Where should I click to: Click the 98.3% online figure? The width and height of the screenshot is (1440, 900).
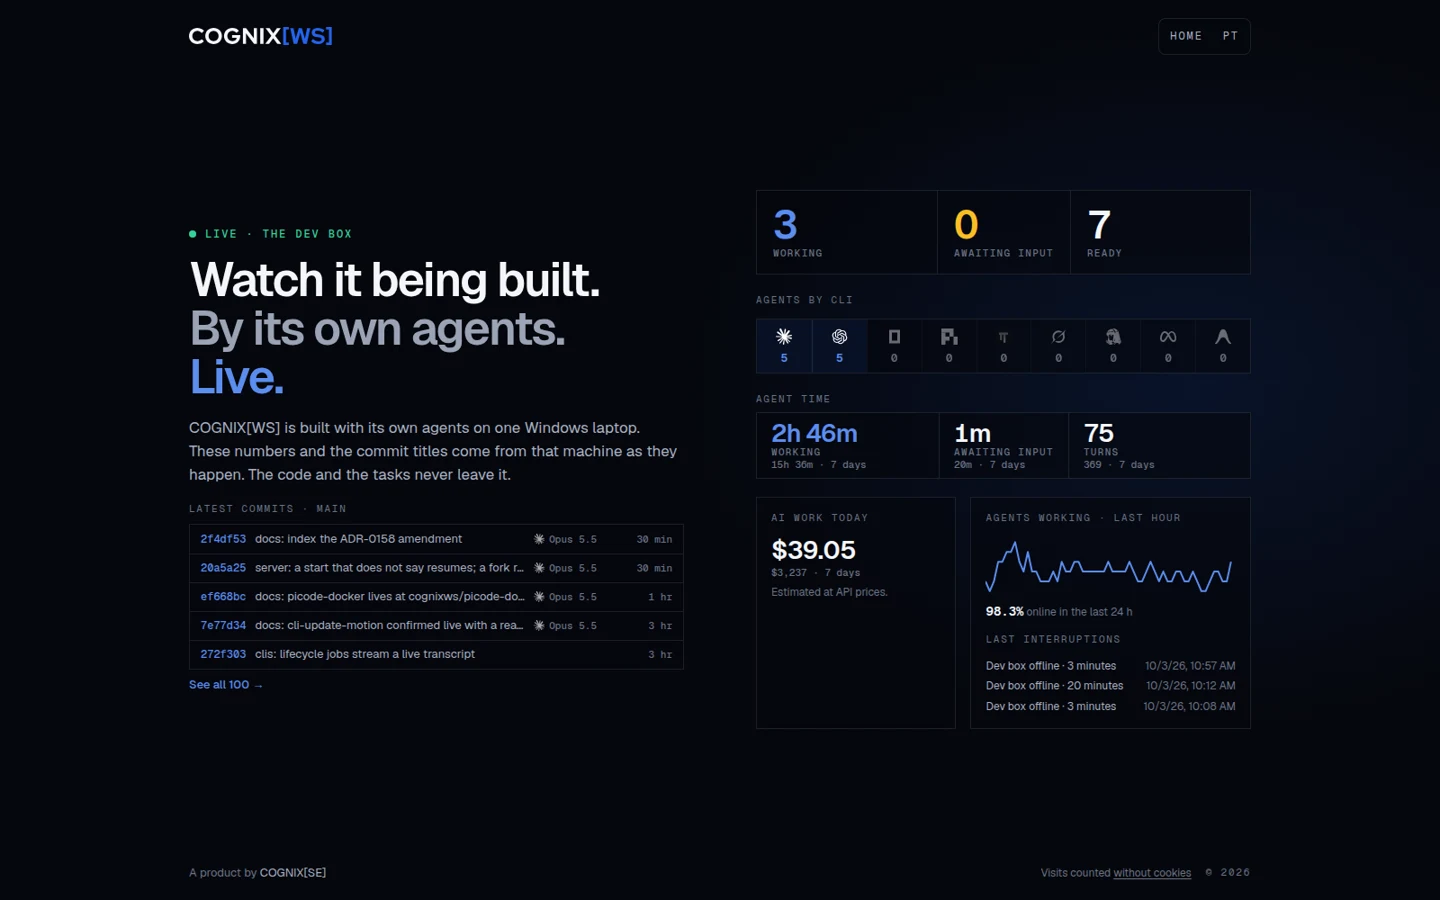point(1004,612)
